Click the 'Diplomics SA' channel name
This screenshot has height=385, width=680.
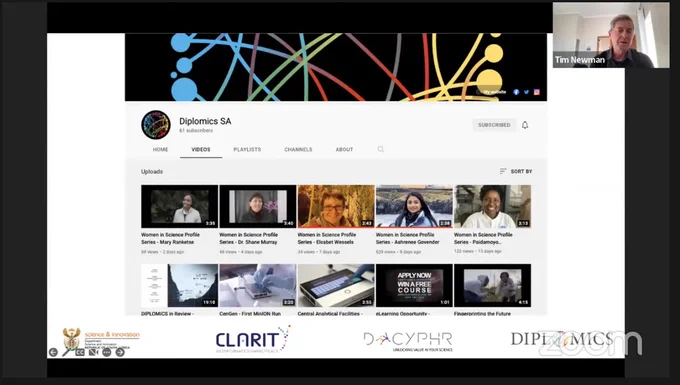tap(205, 121)
